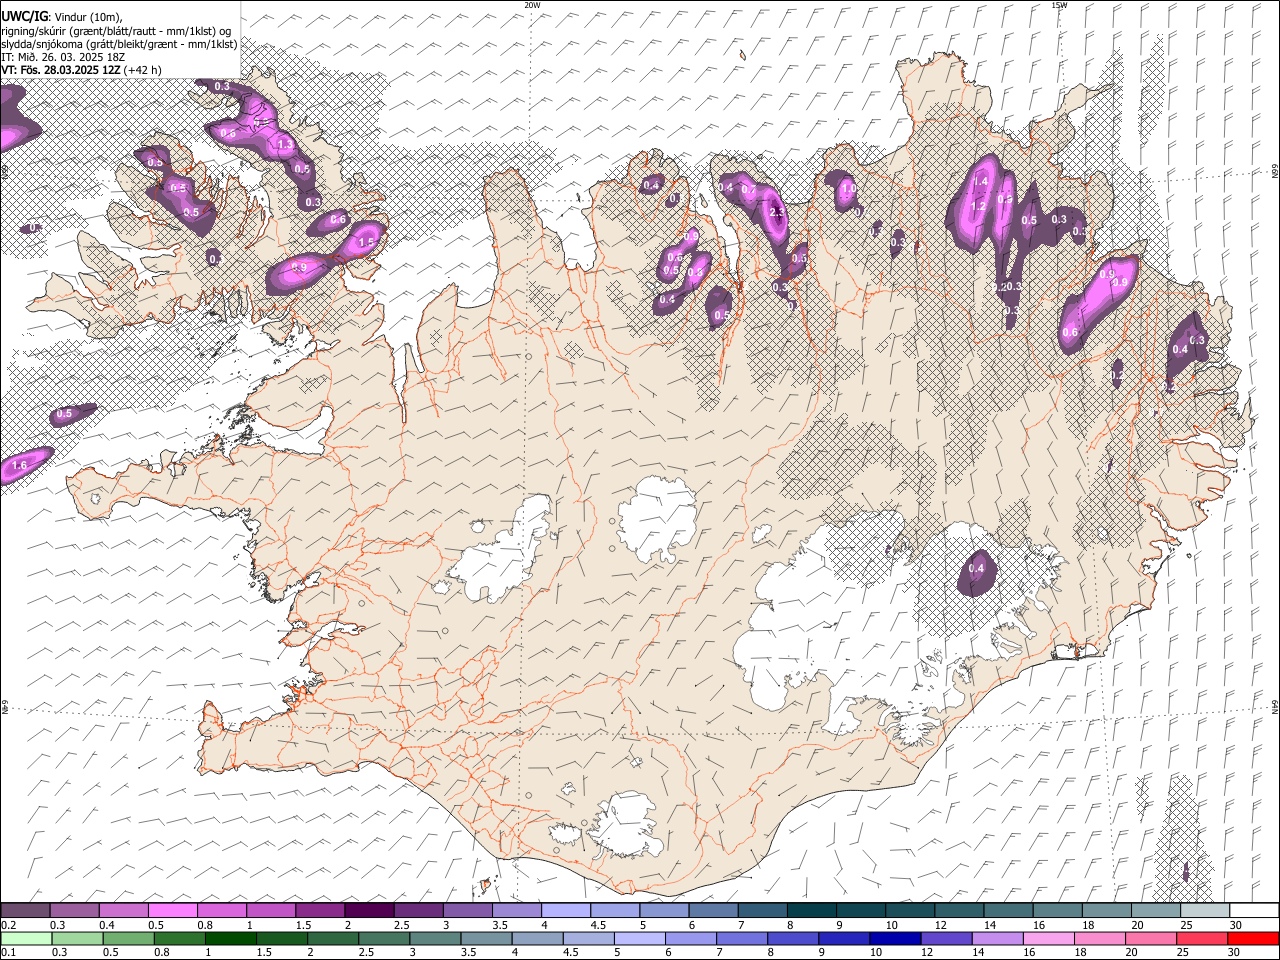Image resolution: width=1280 pixels, height=960 pixels.
Task: Click the 2.3 snowfall value in north Iceland
Action: tap(778, 212)
